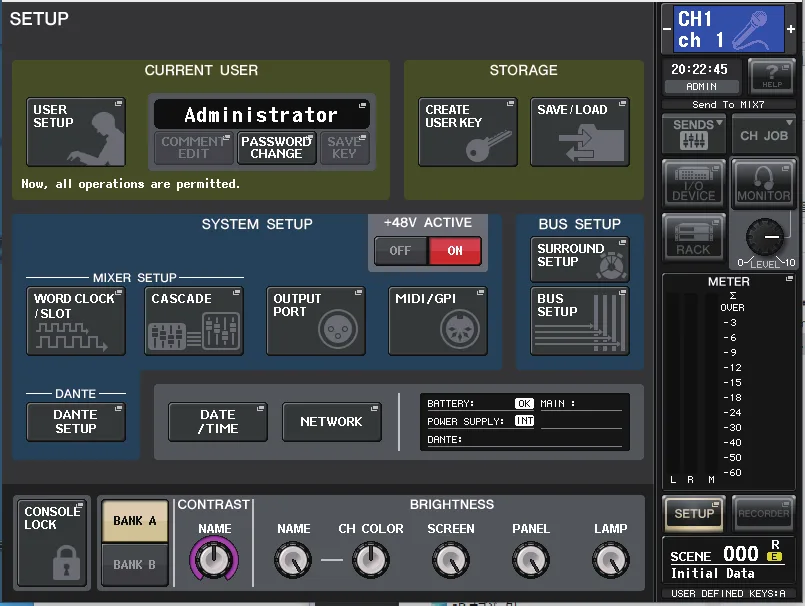Turn +48V Active master OFF

point(400,251)
